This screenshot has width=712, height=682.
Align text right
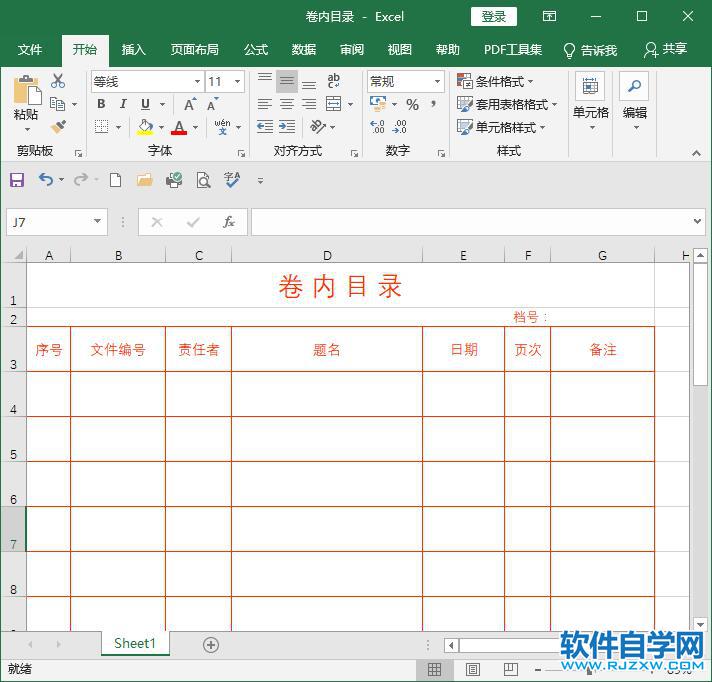point(309,104)
